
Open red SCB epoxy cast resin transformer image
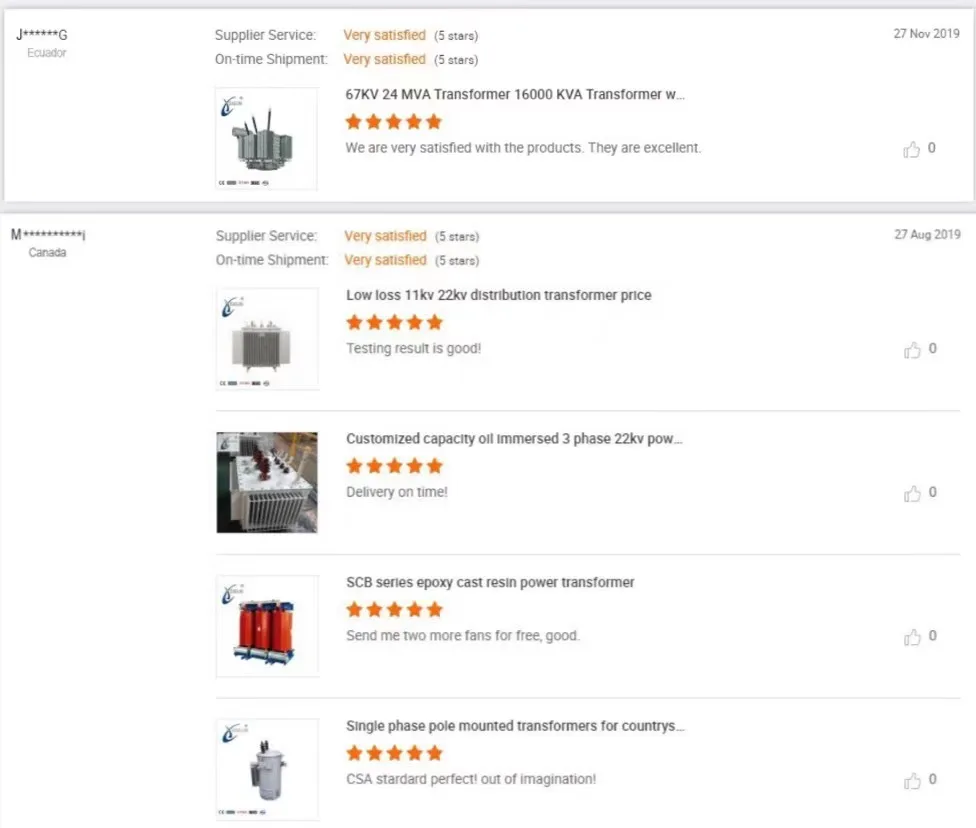267,626
